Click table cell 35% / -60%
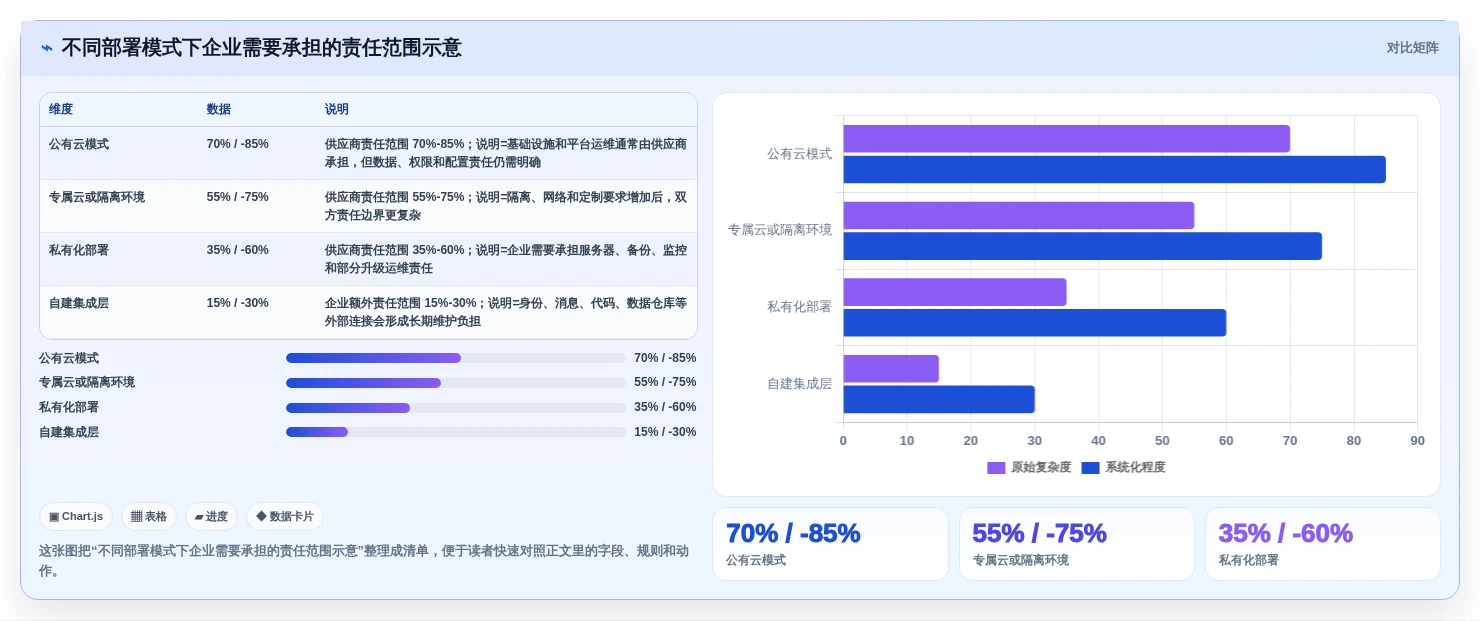1480x621 pixels. [238, 250]
